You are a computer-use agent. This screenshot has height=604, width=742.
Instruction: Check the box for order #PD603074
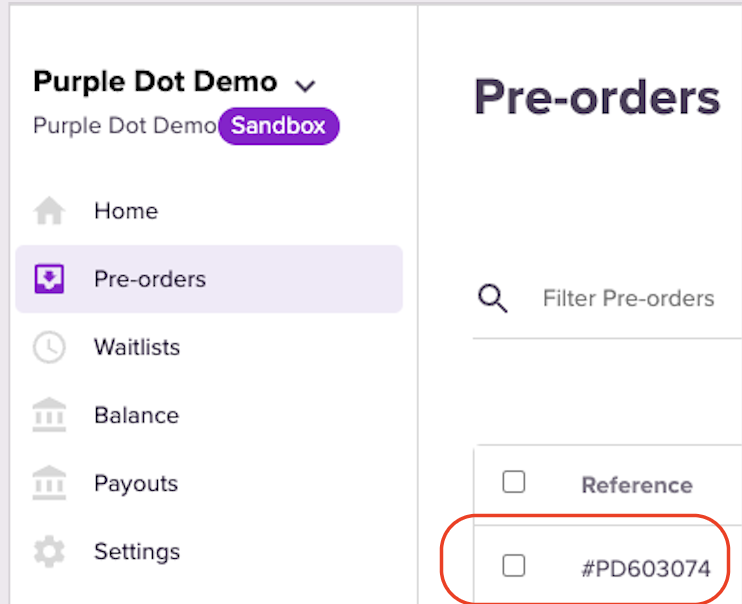pyautogui.click(x=514, y=567)
